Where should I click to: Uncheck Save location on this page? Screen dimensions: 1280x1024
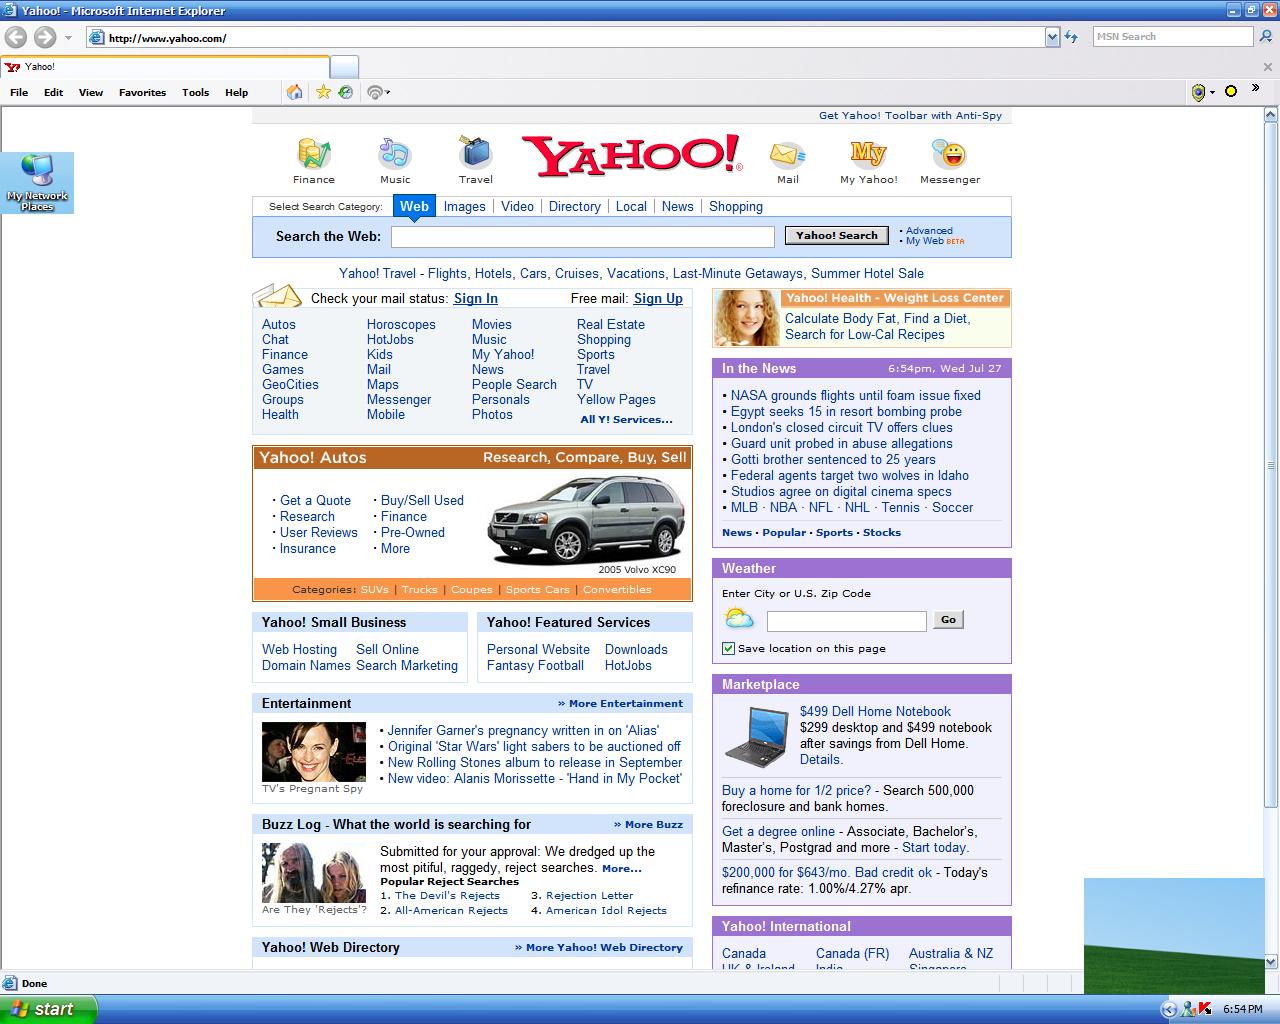click(x=729, y=648)
